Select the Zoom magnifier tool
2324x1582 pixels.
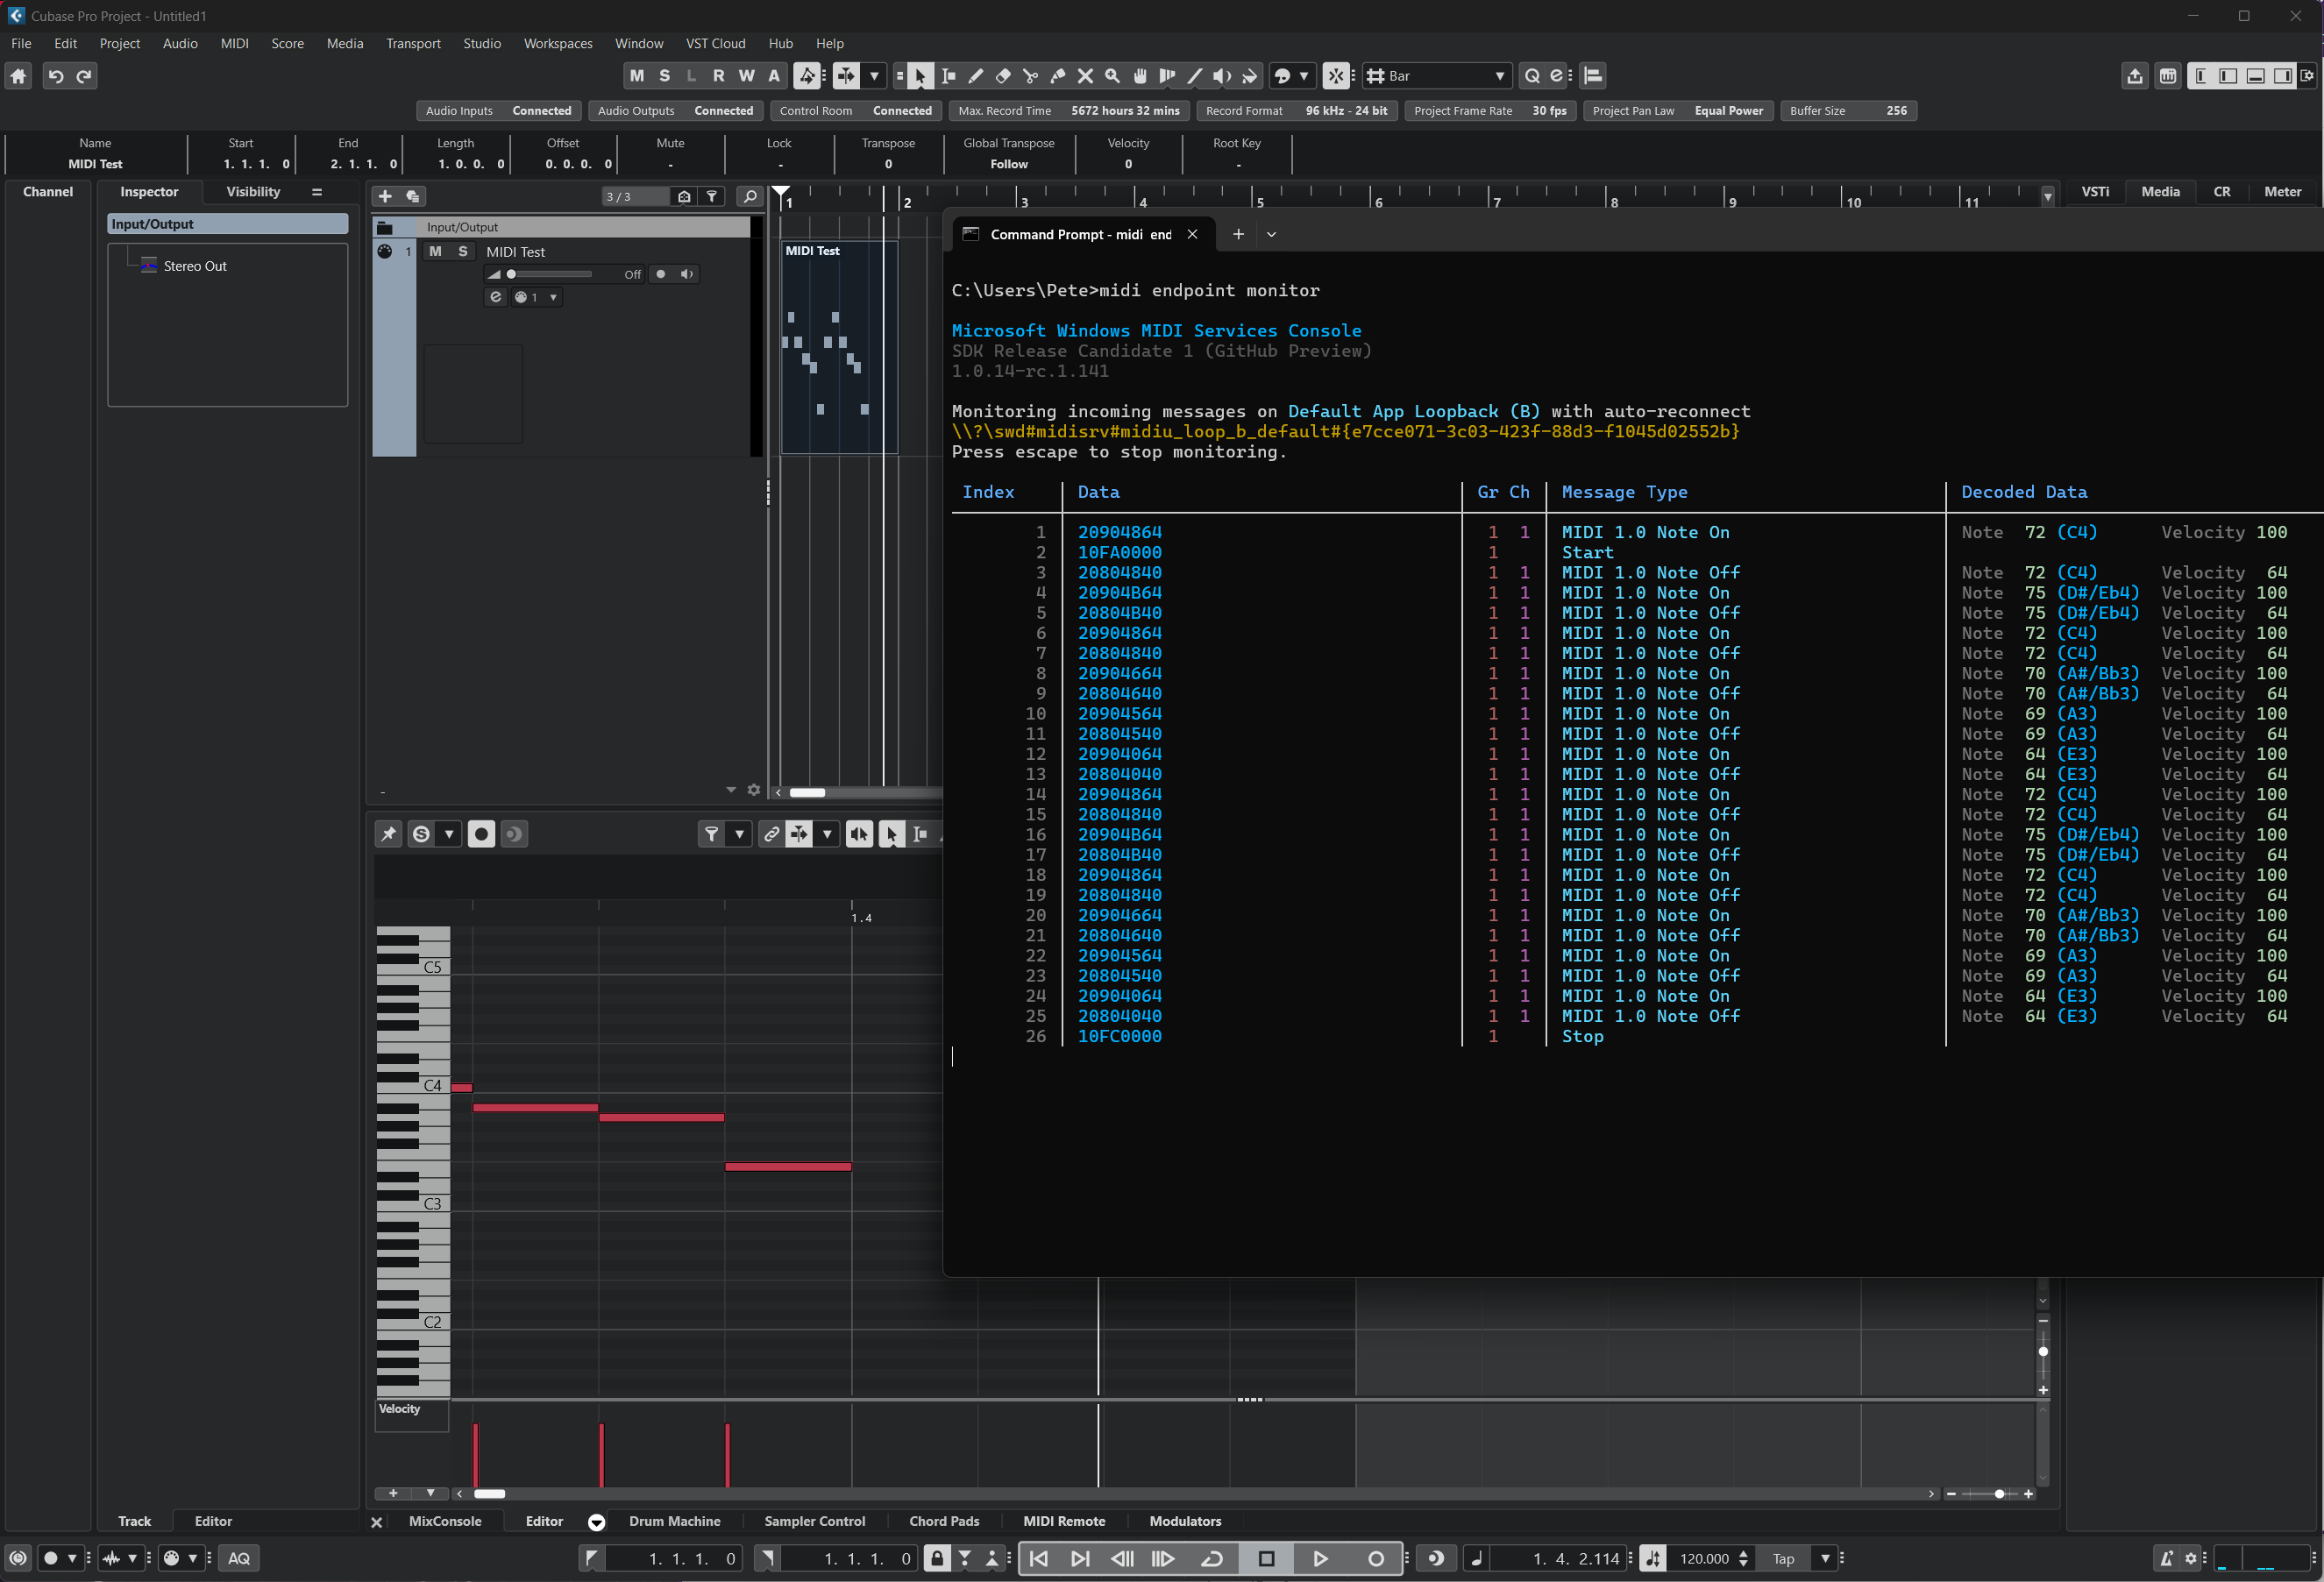click(1112, 76)
